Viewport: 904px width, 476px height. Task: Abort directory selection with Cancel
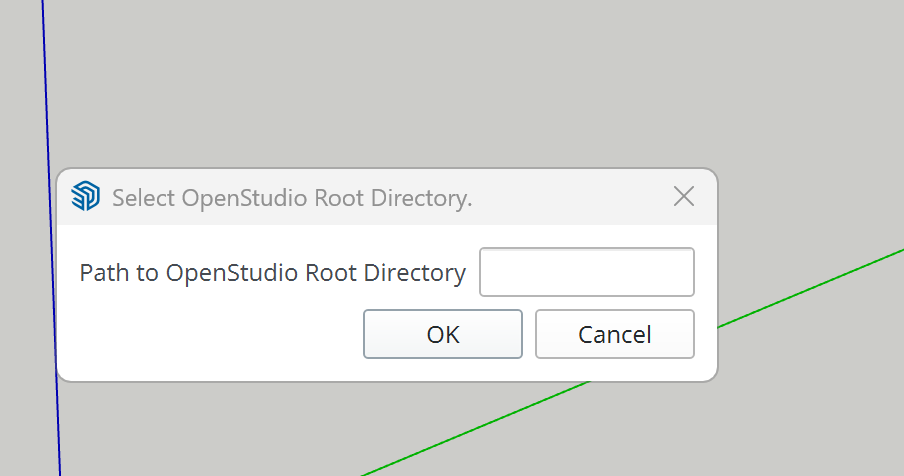pos(615,334)
